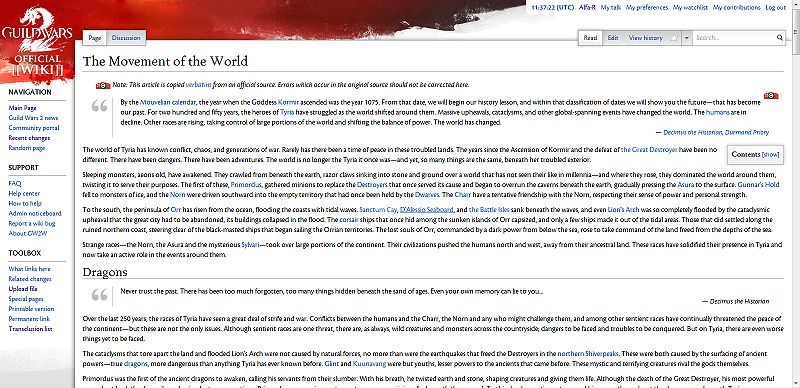Image resolution: width=800 pixels, height=388 pixels.
Task: Open the Discussion tab
Action: 126,38
